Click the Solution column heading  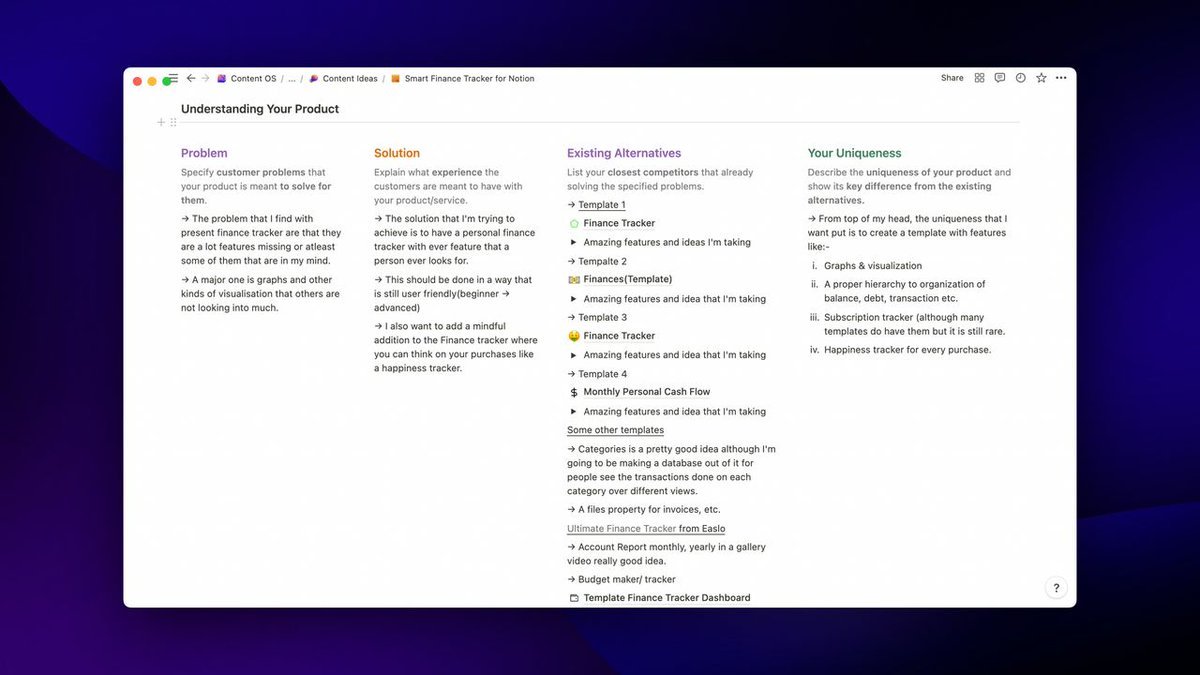pos(397,153)
